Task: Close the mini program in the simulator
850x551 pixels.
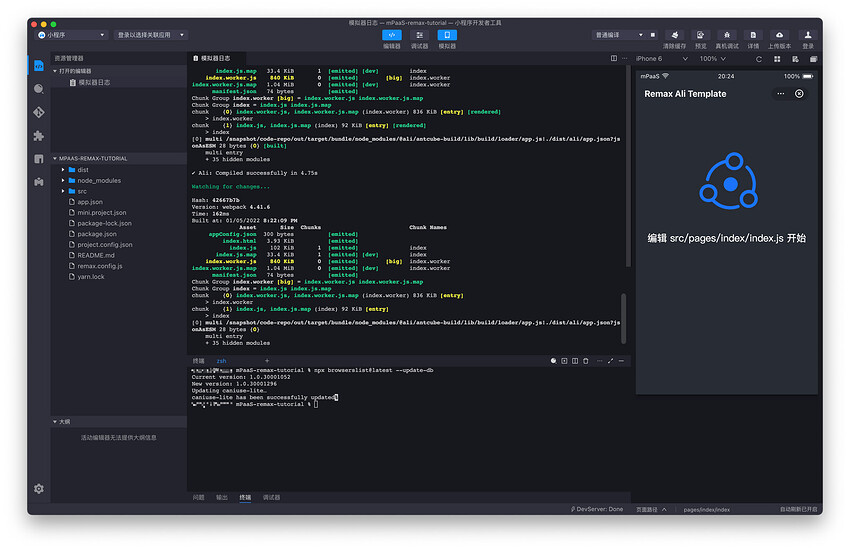Action: pos(799,94)
